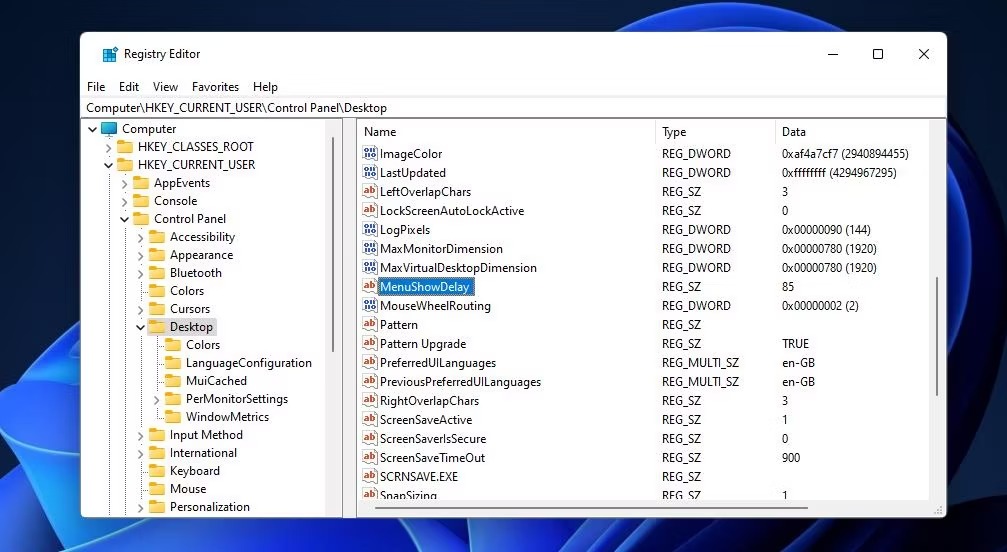Image resolution: width=1007 pixels, height=552 pixels.
Task: Select the MuiCached key
Action: point(216,381)
